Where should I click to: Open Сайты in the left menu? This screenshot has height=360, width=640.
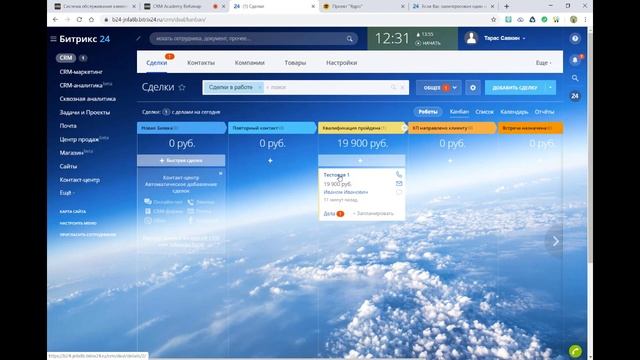tap(68, 166)
